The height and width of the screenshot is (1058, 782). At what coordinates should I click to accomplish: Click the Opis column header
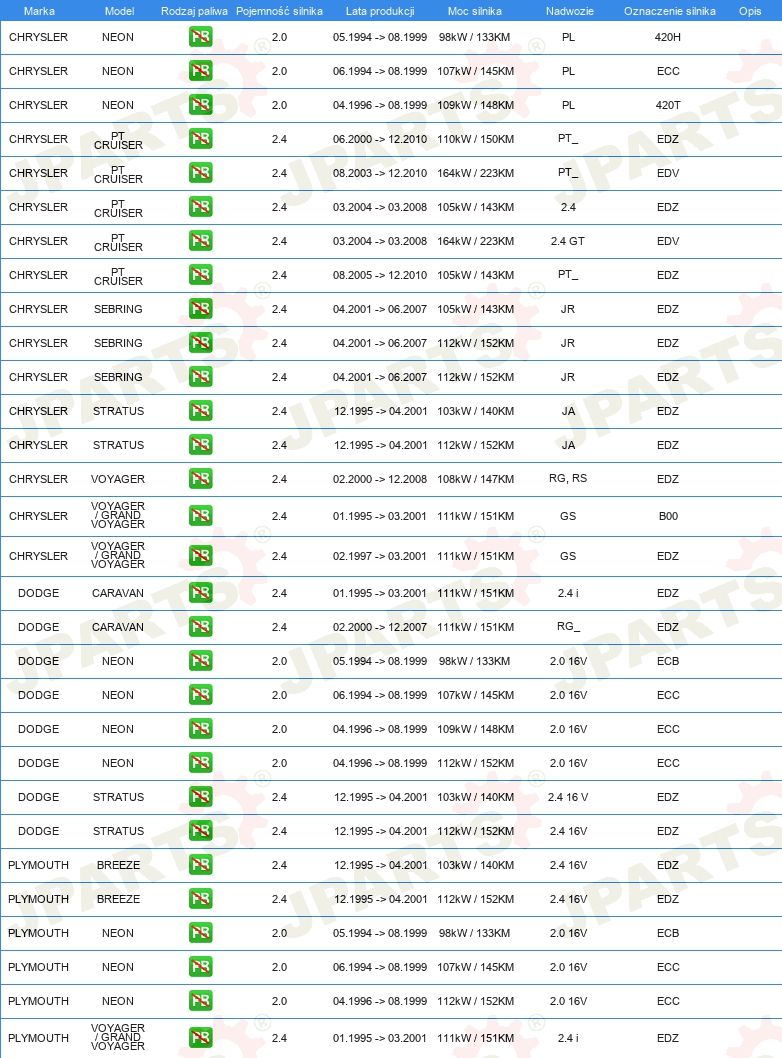[x=750, y=11]
